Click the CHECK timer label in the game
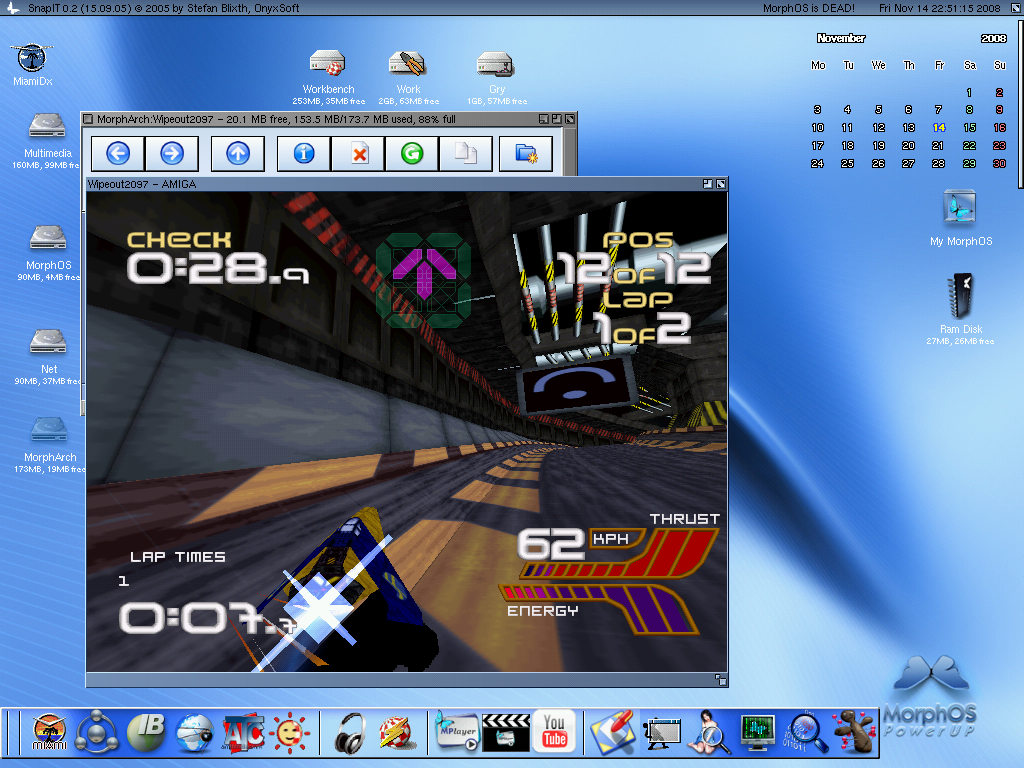Screen dimensions: 1024x768 (x=179, y=240)
